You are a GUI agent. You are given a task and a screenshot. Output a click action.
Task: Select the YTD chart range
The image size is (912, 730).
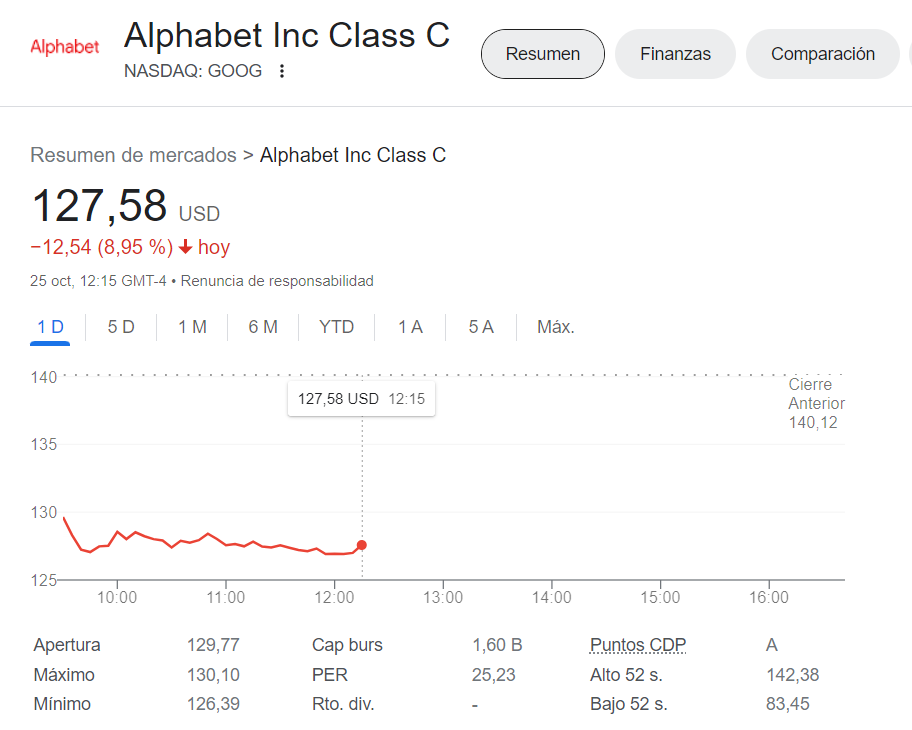click(x=337, y=327)
